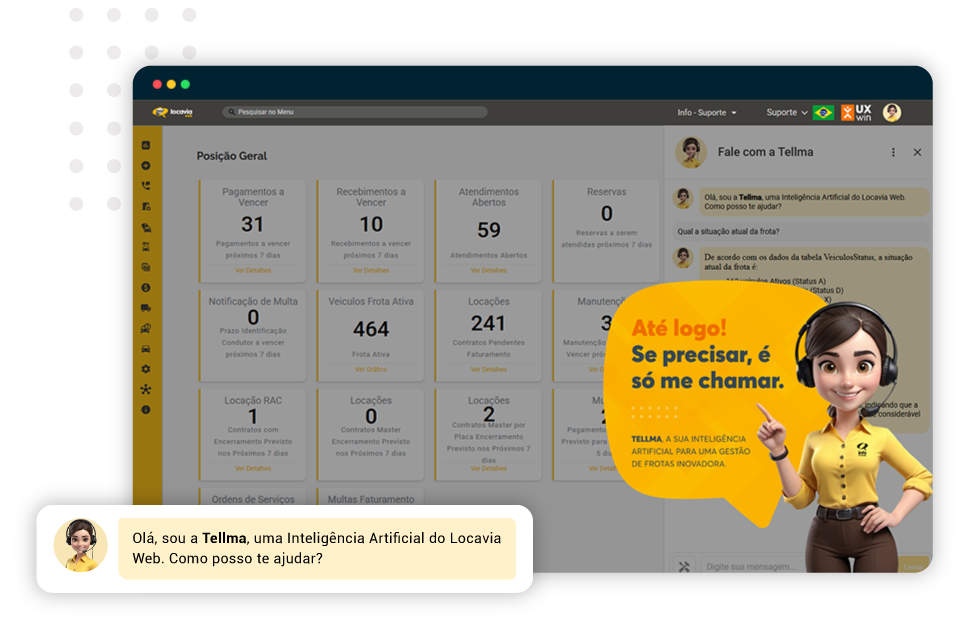970x625 pixels.
Task: Select the Brazil flag language icon
Action: coord(823,113)
